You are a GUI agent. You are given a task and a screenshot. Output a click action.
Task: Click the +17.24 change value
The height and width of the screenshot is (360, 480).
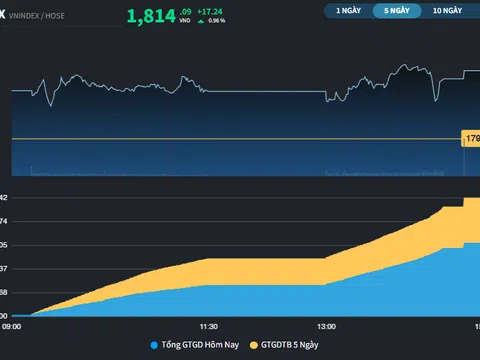tap(210, 12)
